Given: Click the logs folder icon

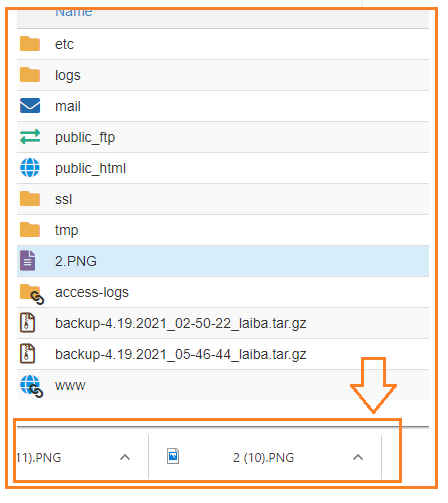Looking at the screenshot, I should pyautogui.click(x=30, y=75).
